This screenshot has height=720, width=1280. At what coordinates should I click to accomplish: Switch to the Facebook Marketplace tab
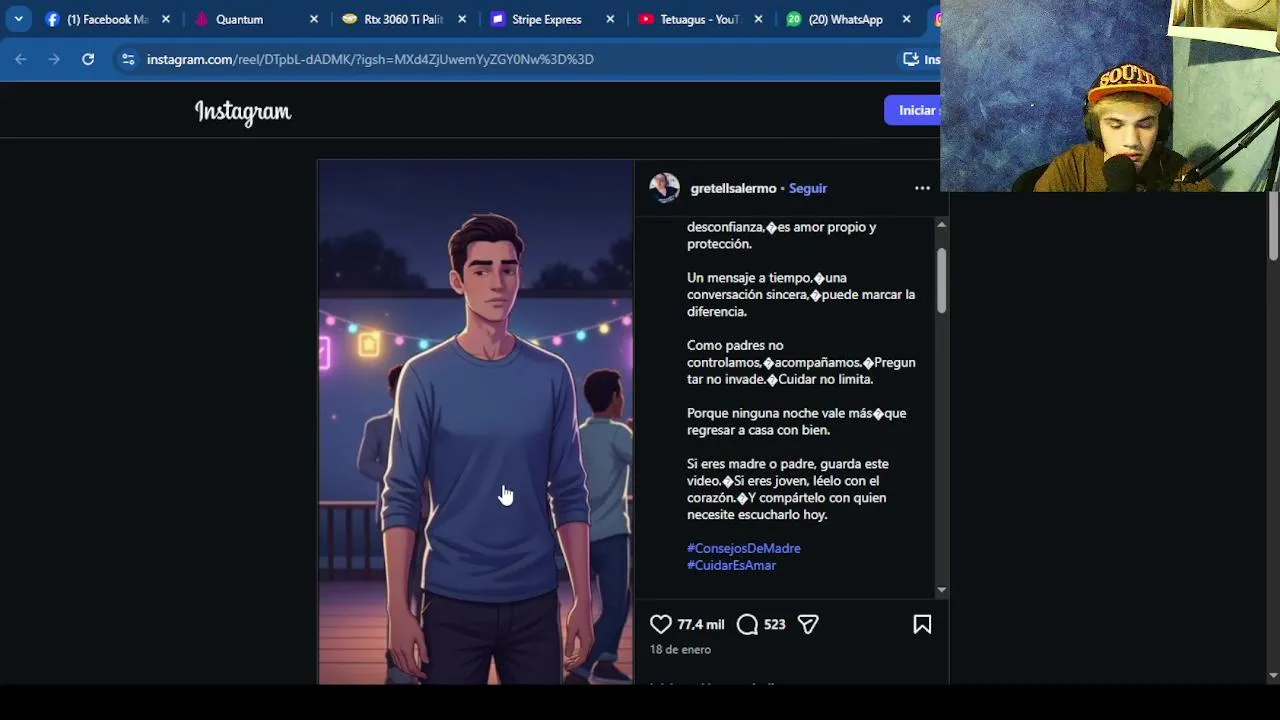pos(110,19)
